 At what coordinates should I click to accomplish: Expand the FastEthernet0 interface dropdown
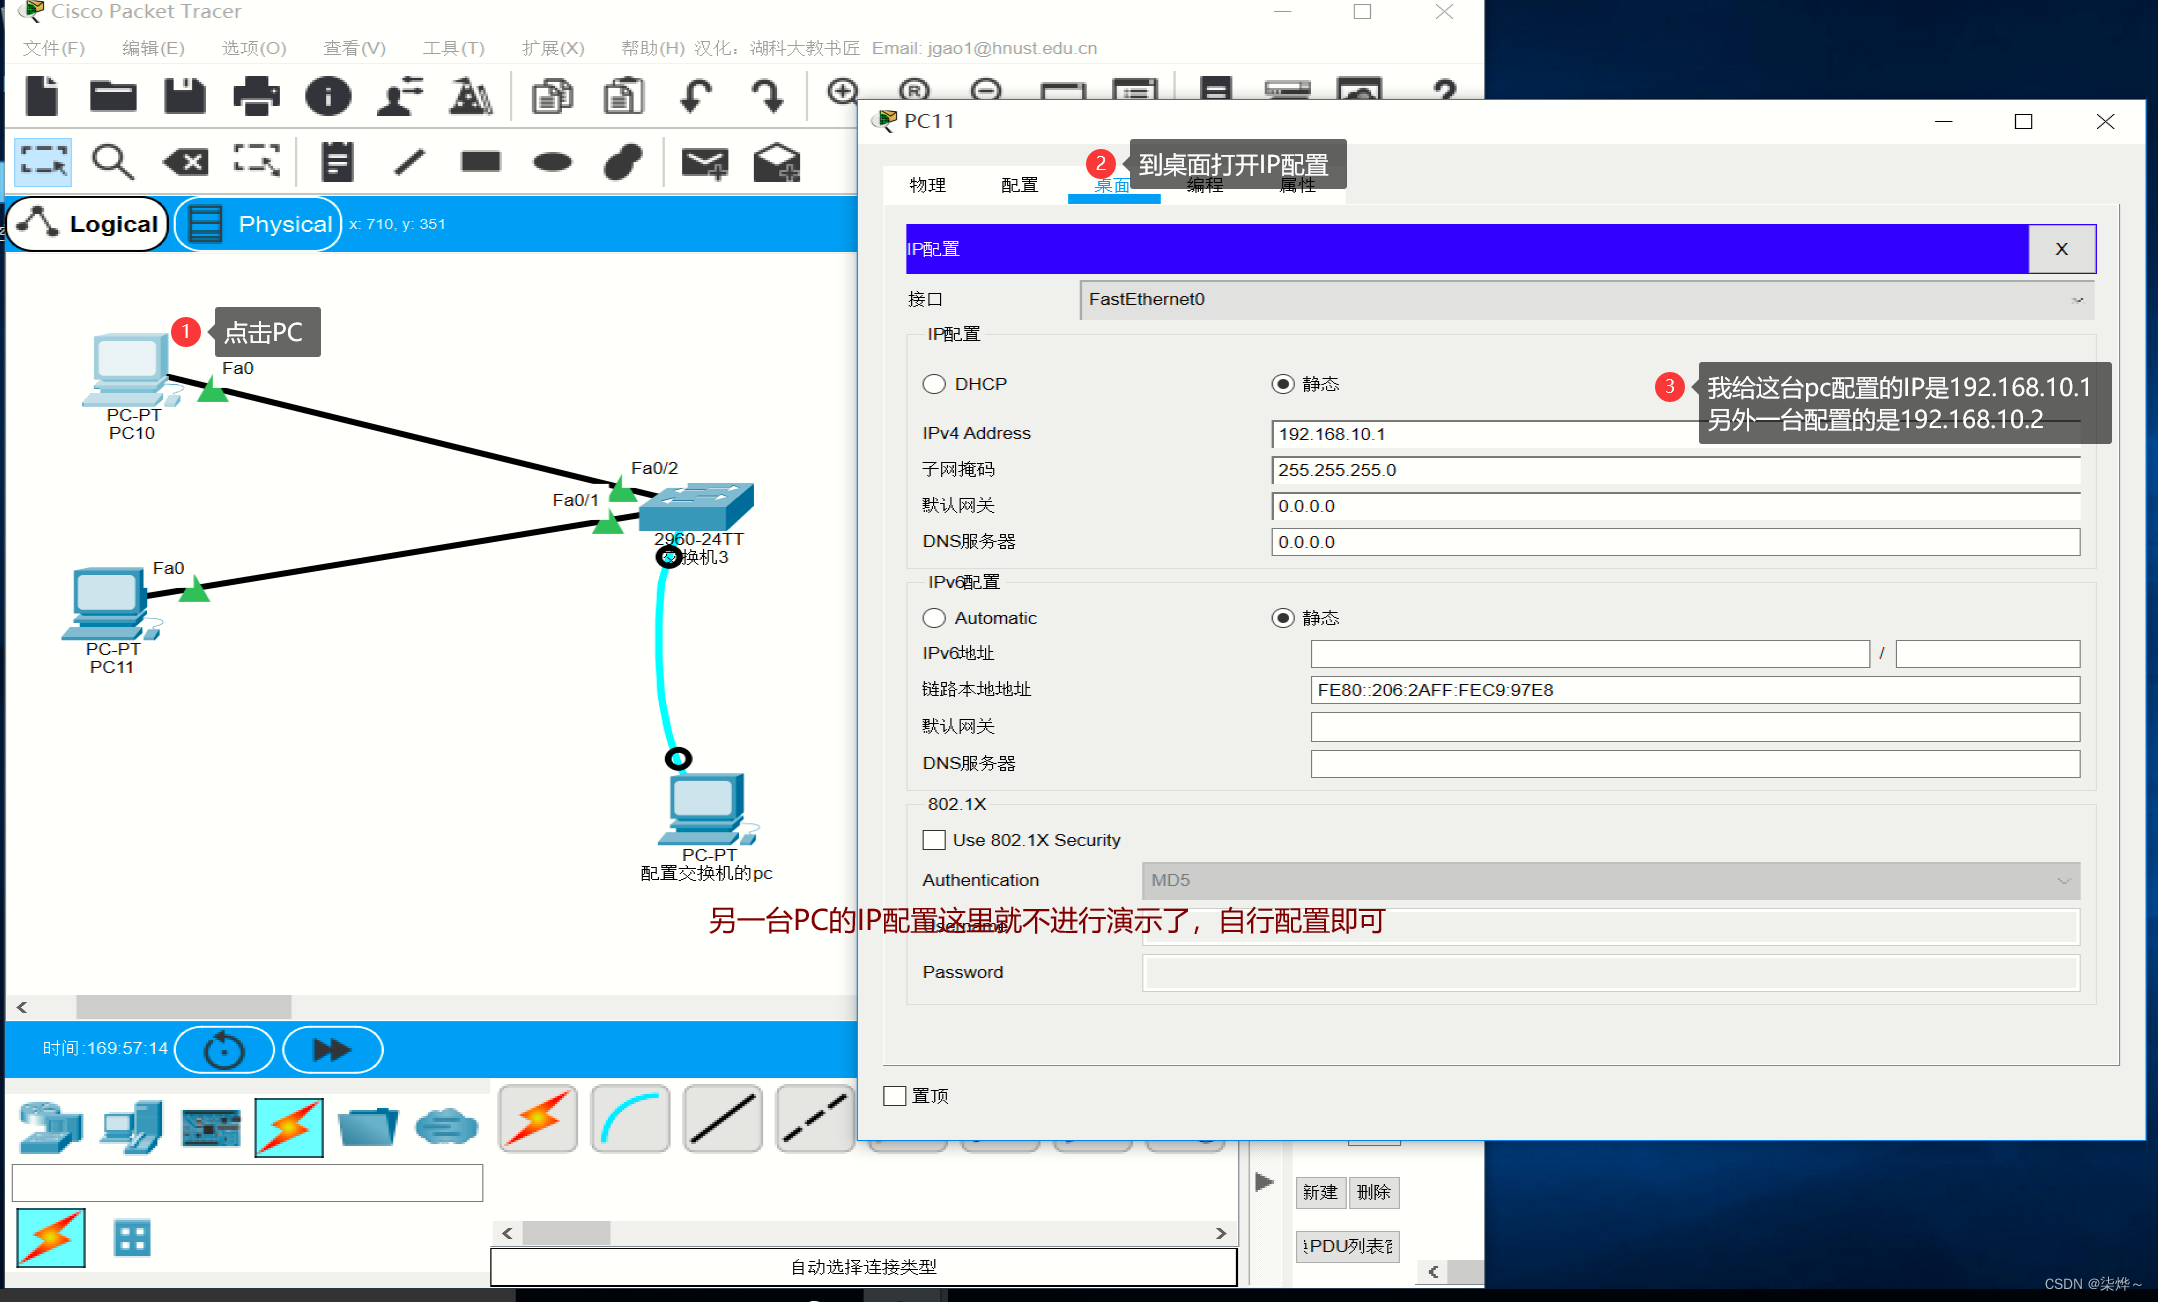1587,300
